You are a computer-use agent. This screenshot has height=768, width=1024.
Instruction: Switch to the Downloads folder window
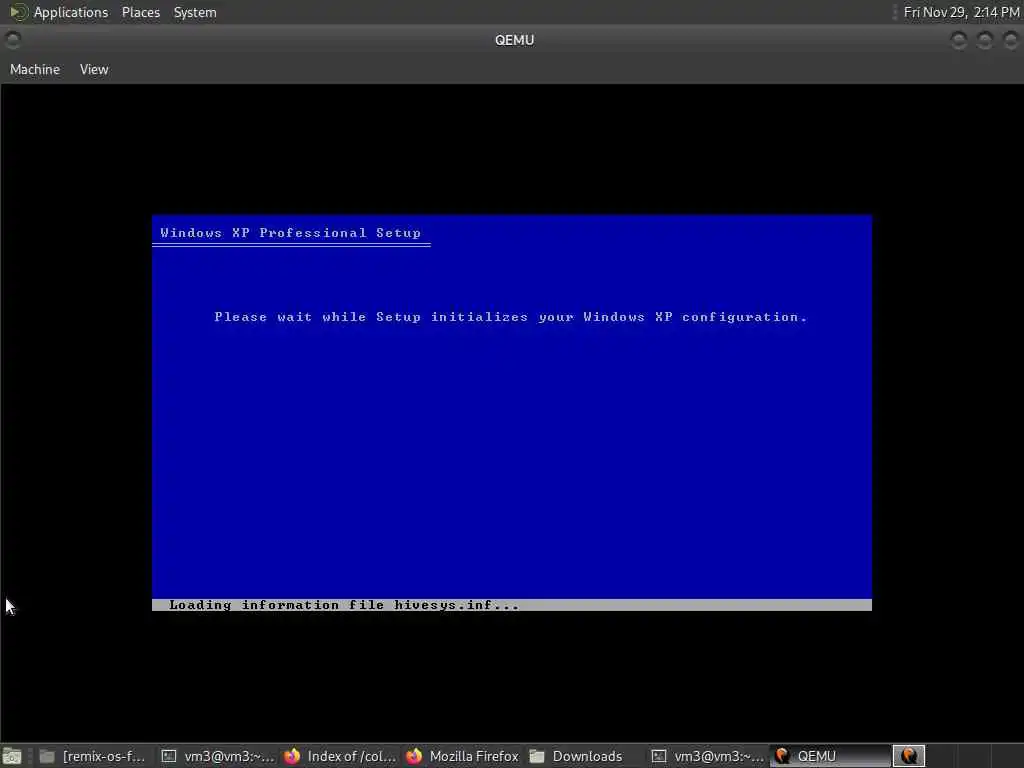(x=585, y=756)
